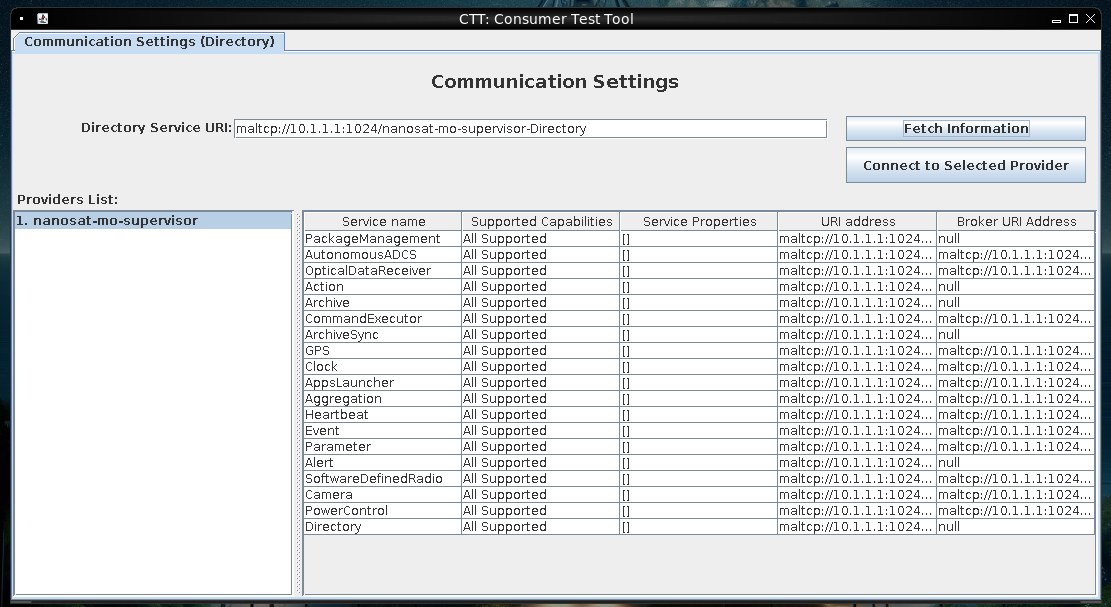Sort by the Service name column header
This screenshot has height=607, width=1111.
point(383,222)
